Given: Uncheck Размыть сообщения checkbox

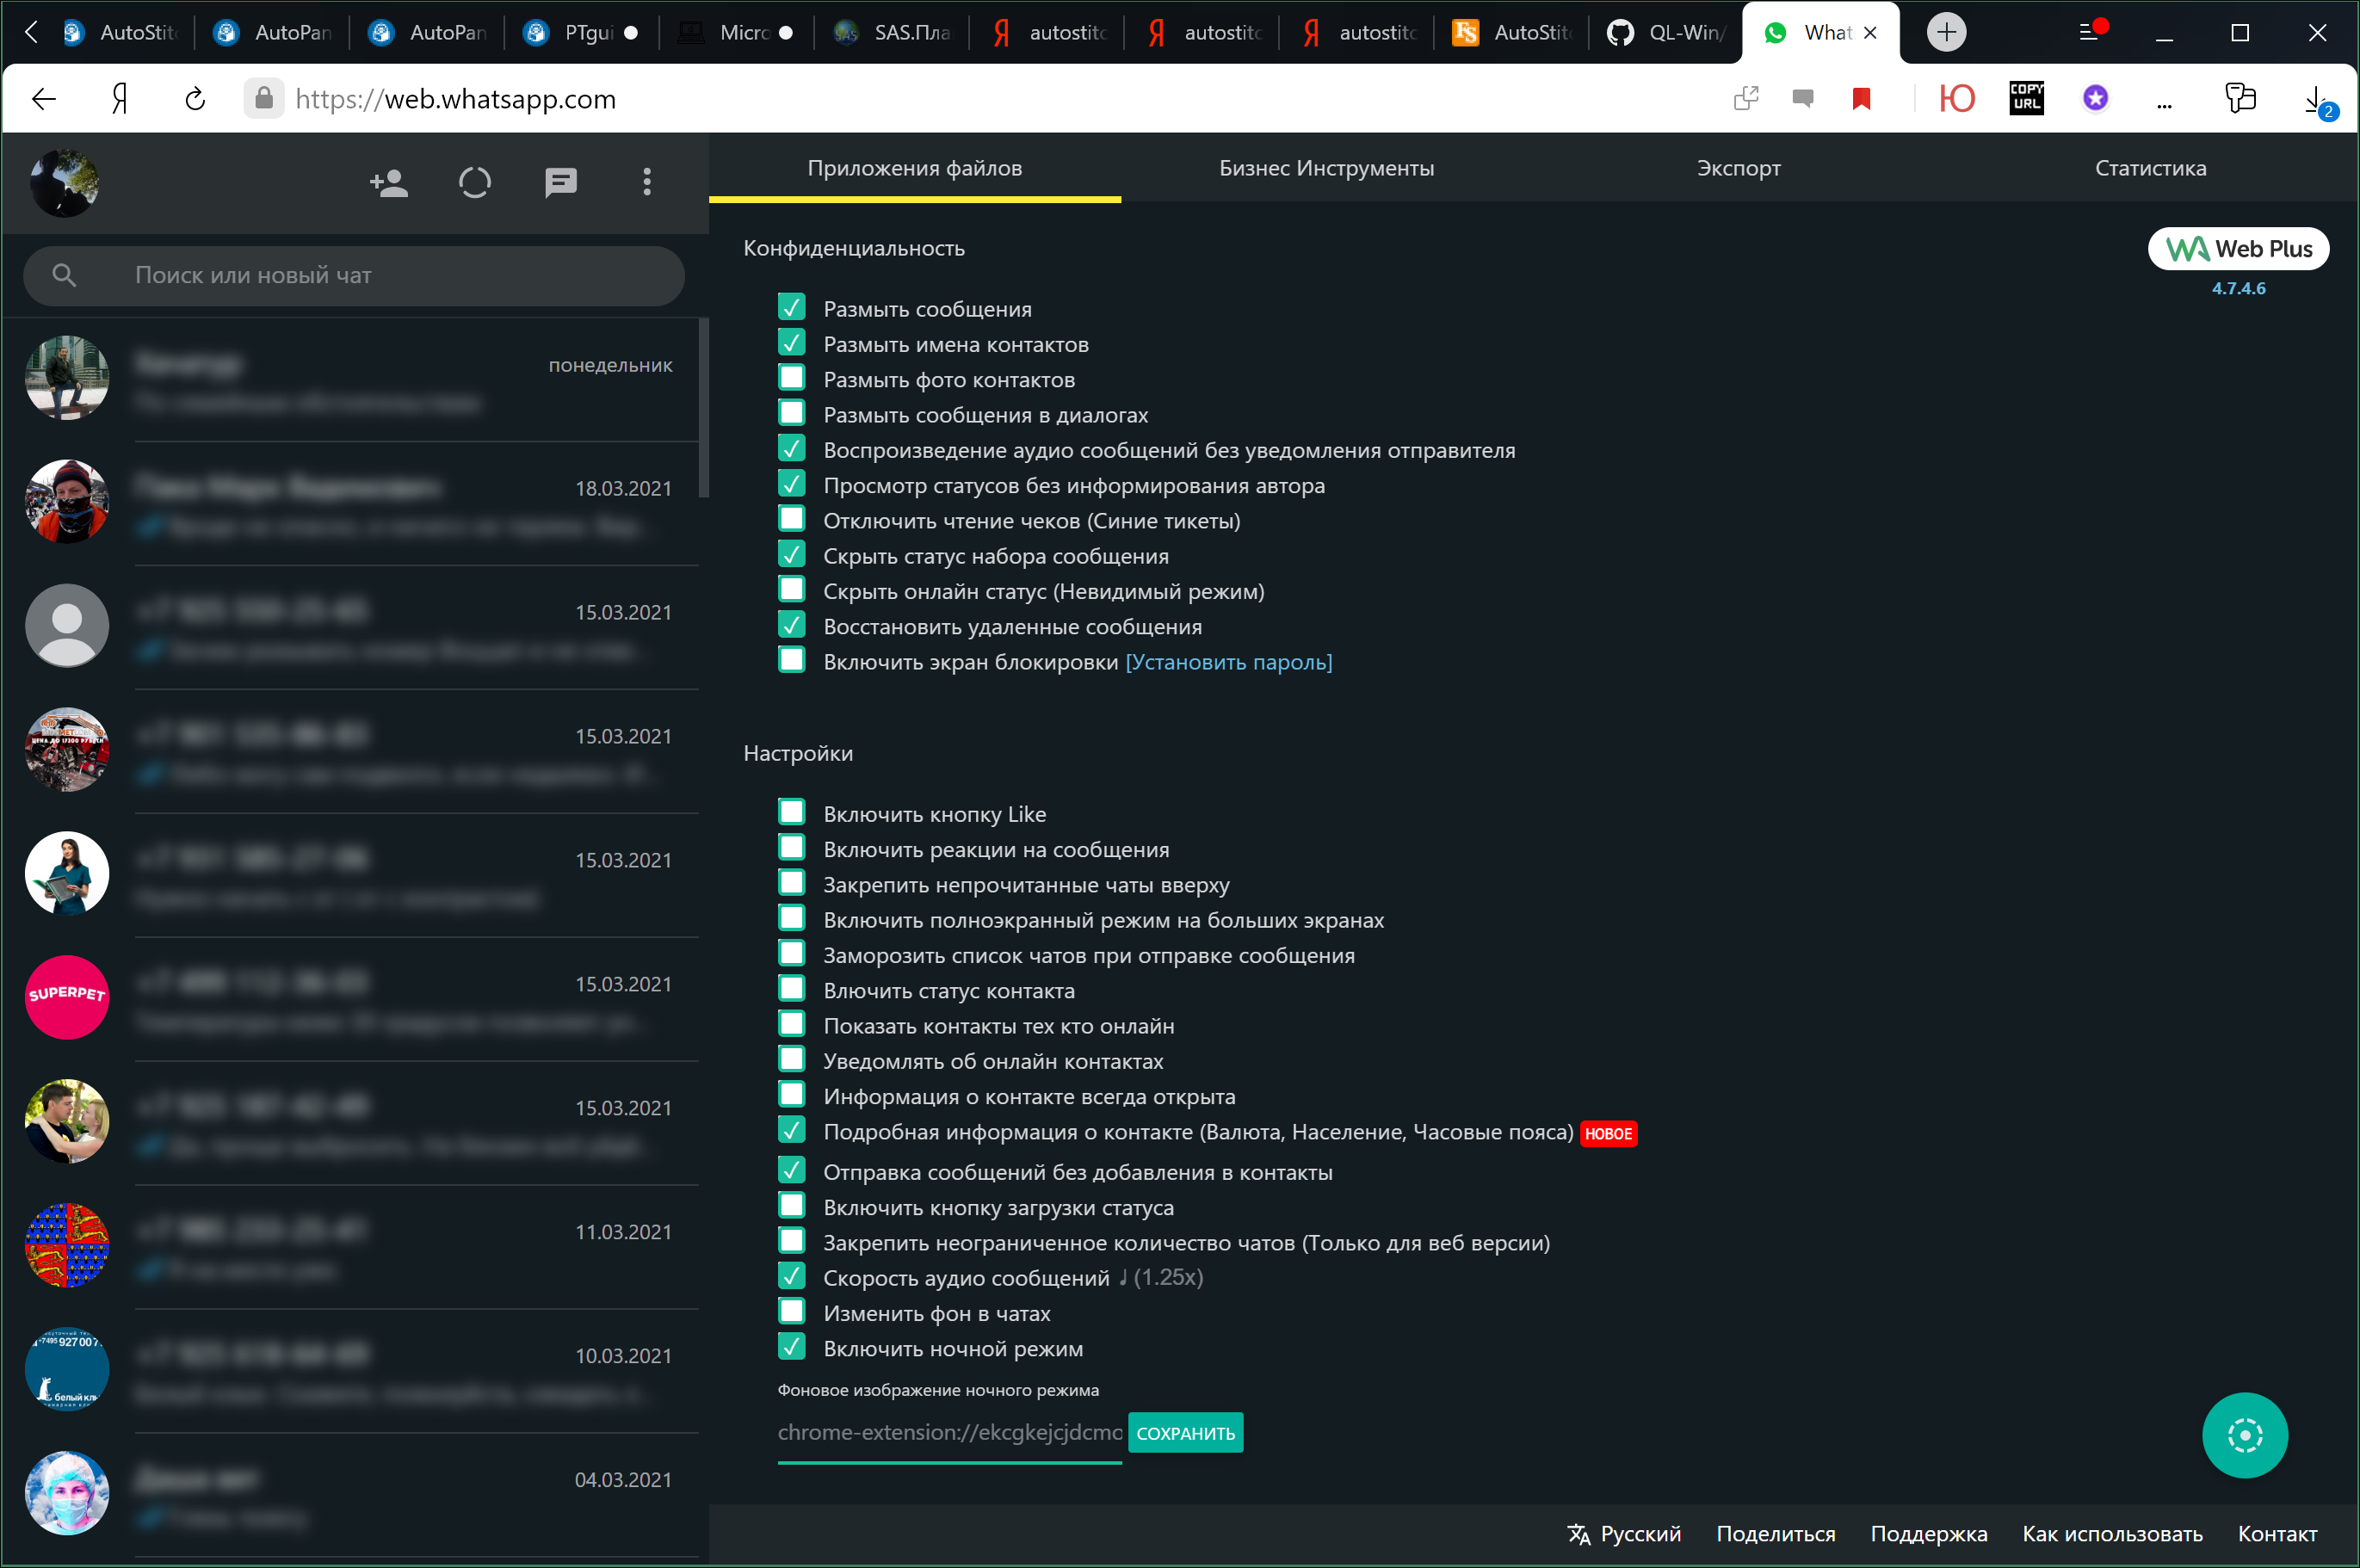Looking at the screenshot, I should tap(792, 307).
